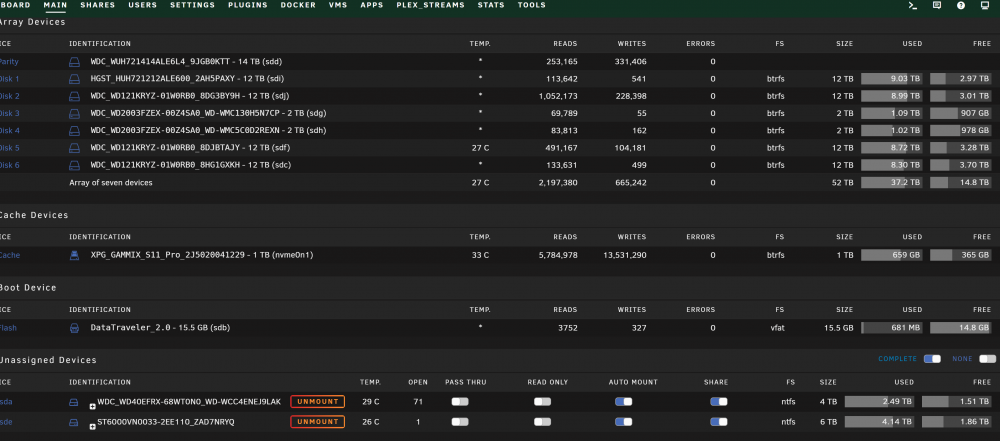Switch to SETTINGS tab
1000x441 pixels.
[193, 5]
